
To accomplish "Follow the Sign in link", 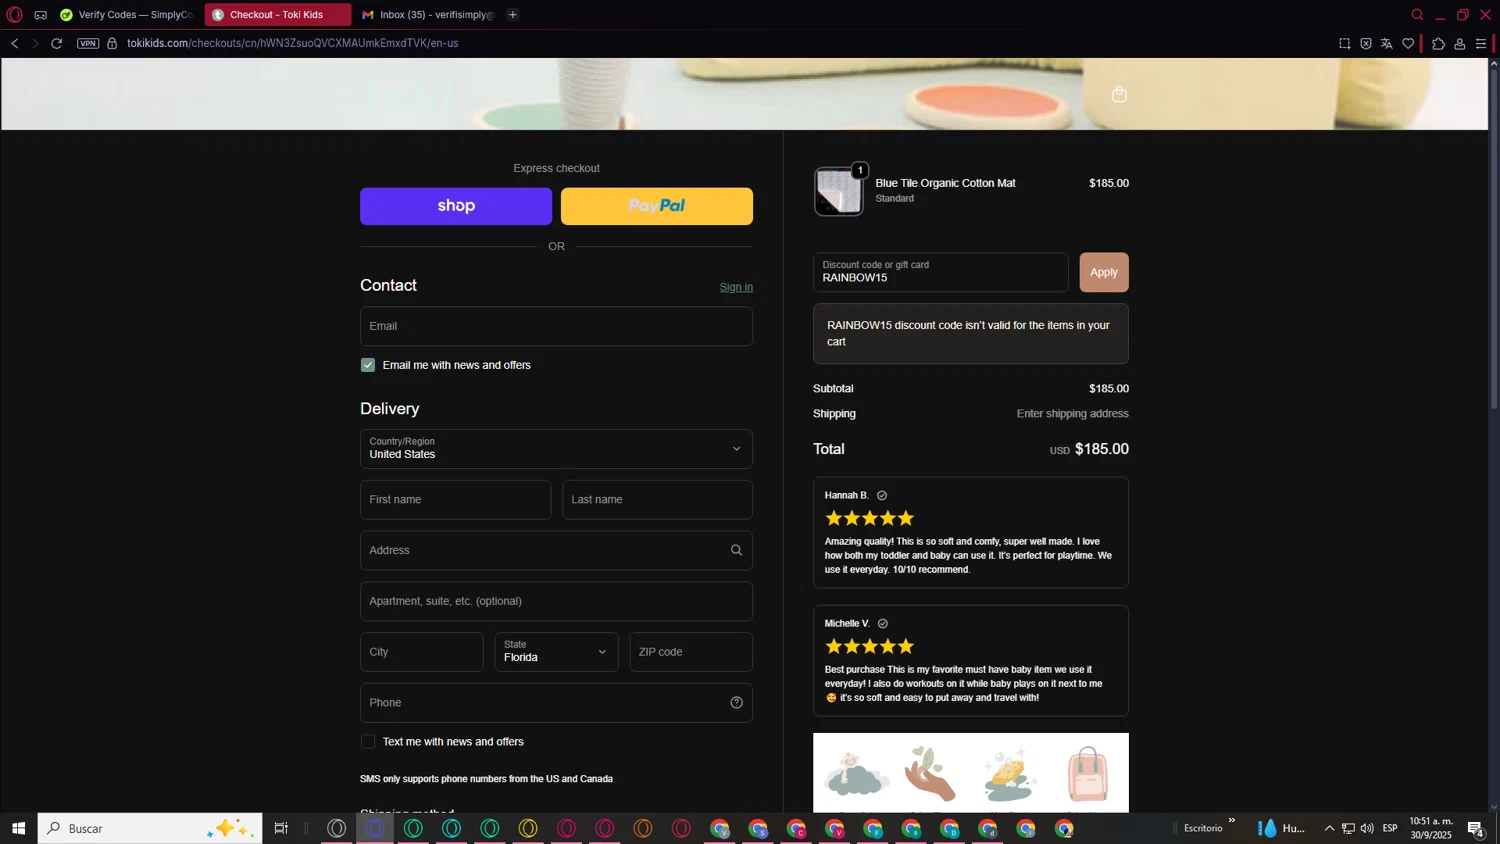I will (736, 287).
